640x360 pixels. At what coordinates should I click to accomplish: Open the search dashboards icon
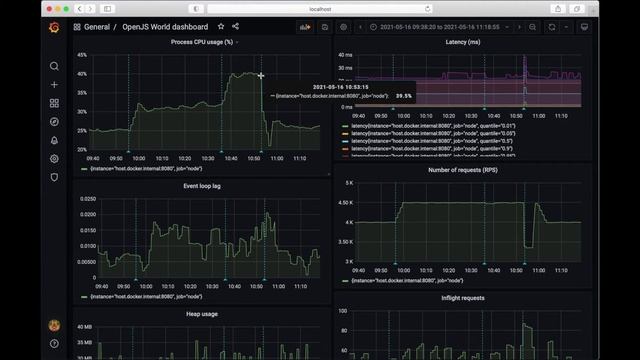54,66
